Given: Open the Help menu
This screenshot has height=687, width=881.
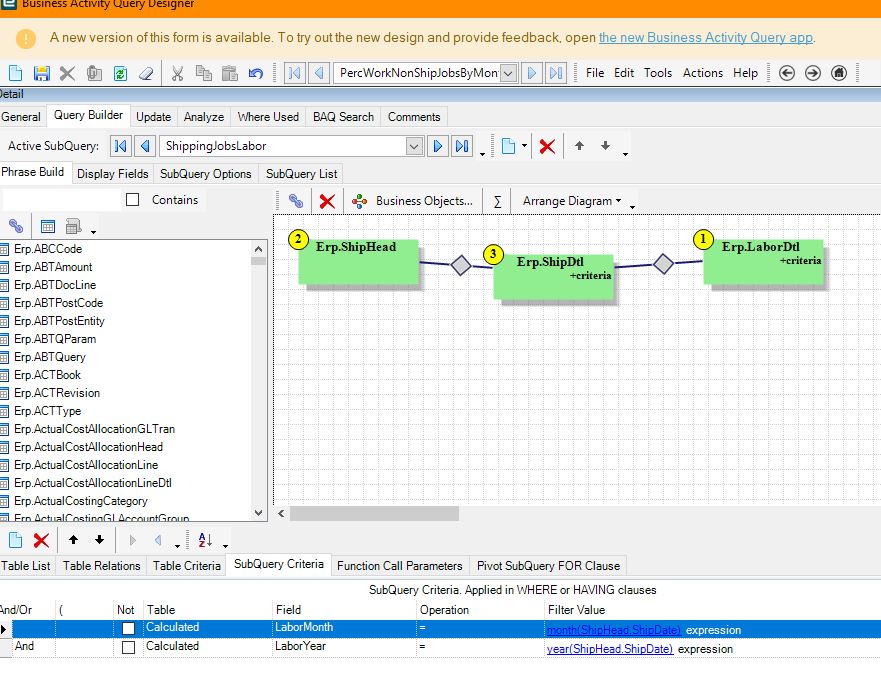Looking at the screenshot, I should (x=745, y=73).
